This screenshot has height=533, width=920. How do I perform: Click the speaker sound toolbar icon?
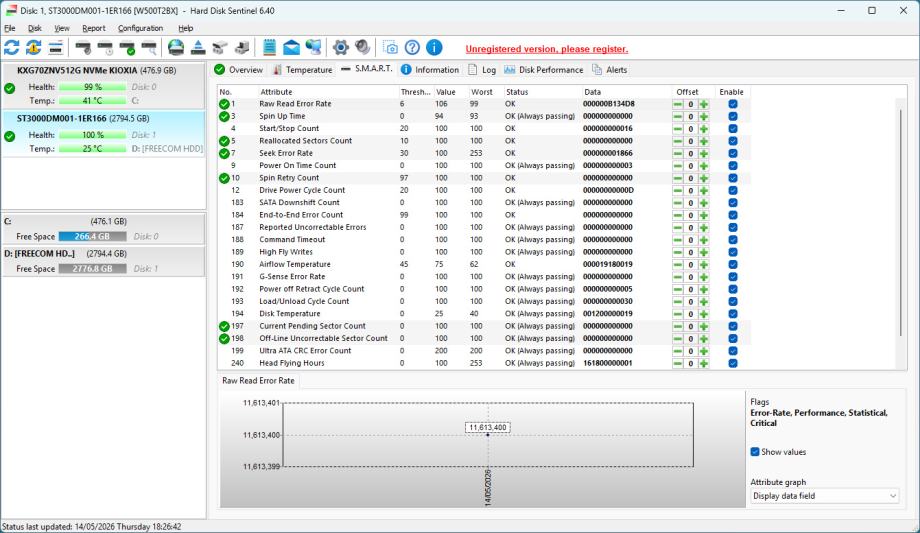pos(363,48)
